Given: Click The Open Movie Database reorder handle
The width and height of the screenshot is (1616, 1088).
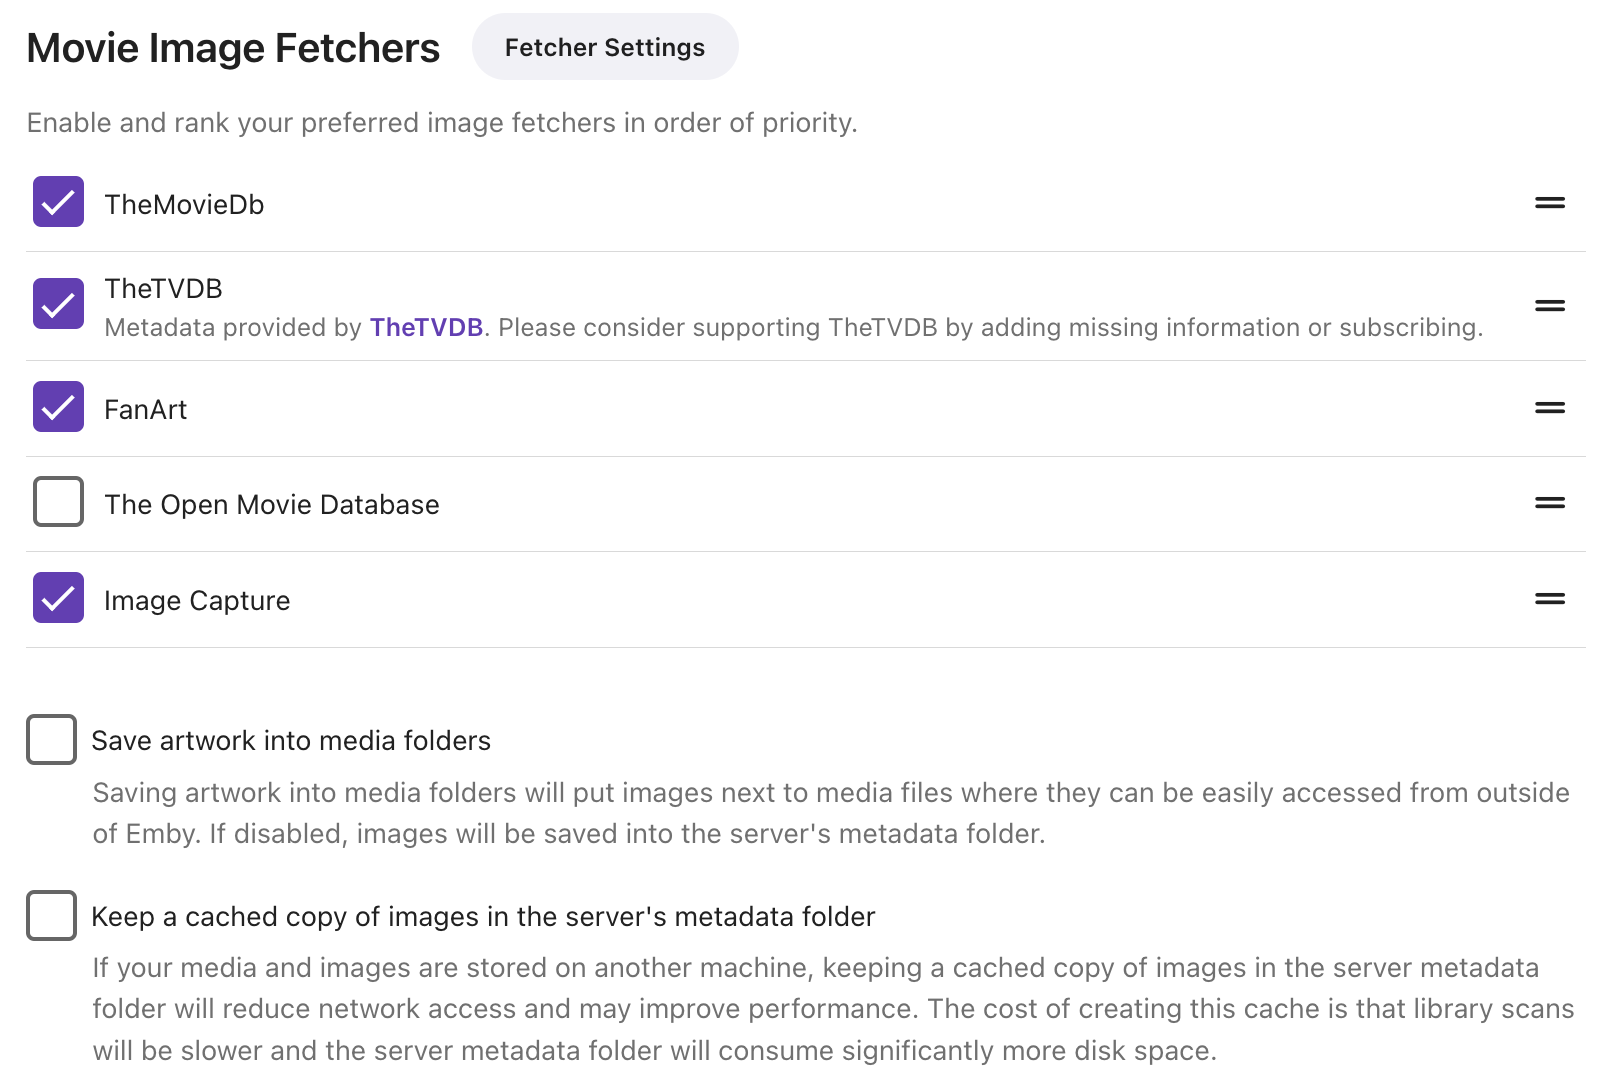Looking at the screenshot, I should click(x=1549, y=503).
